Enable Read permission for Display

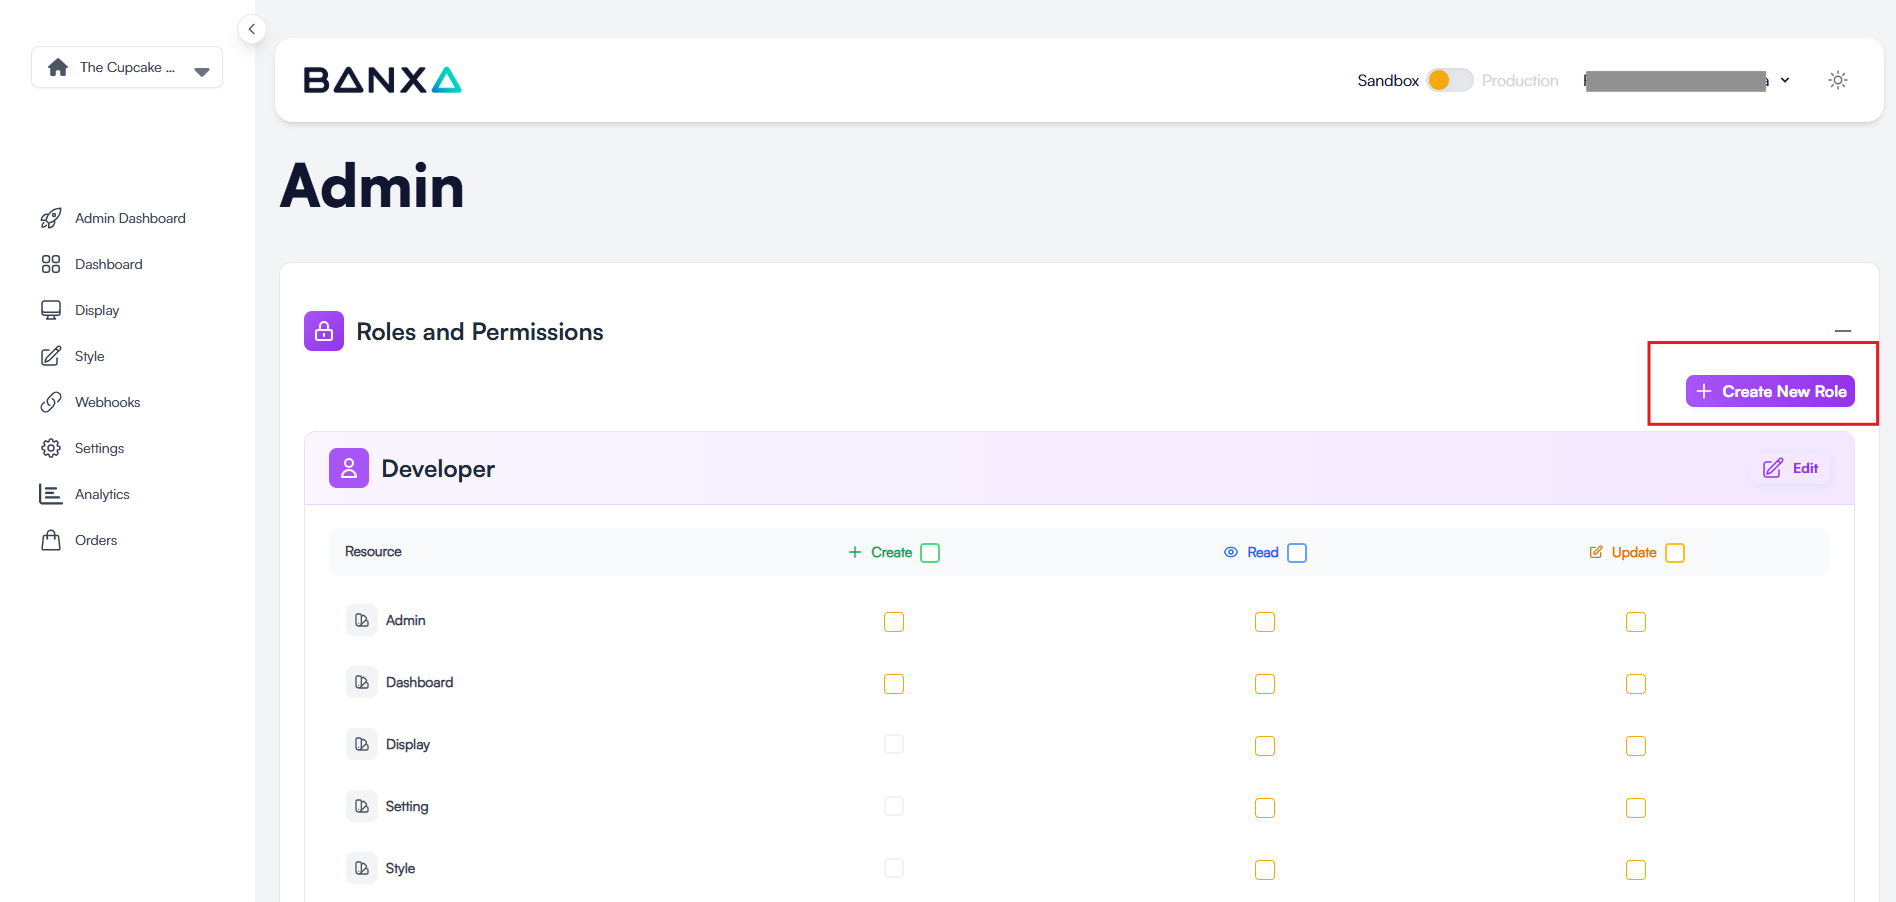click(1265, 746)
